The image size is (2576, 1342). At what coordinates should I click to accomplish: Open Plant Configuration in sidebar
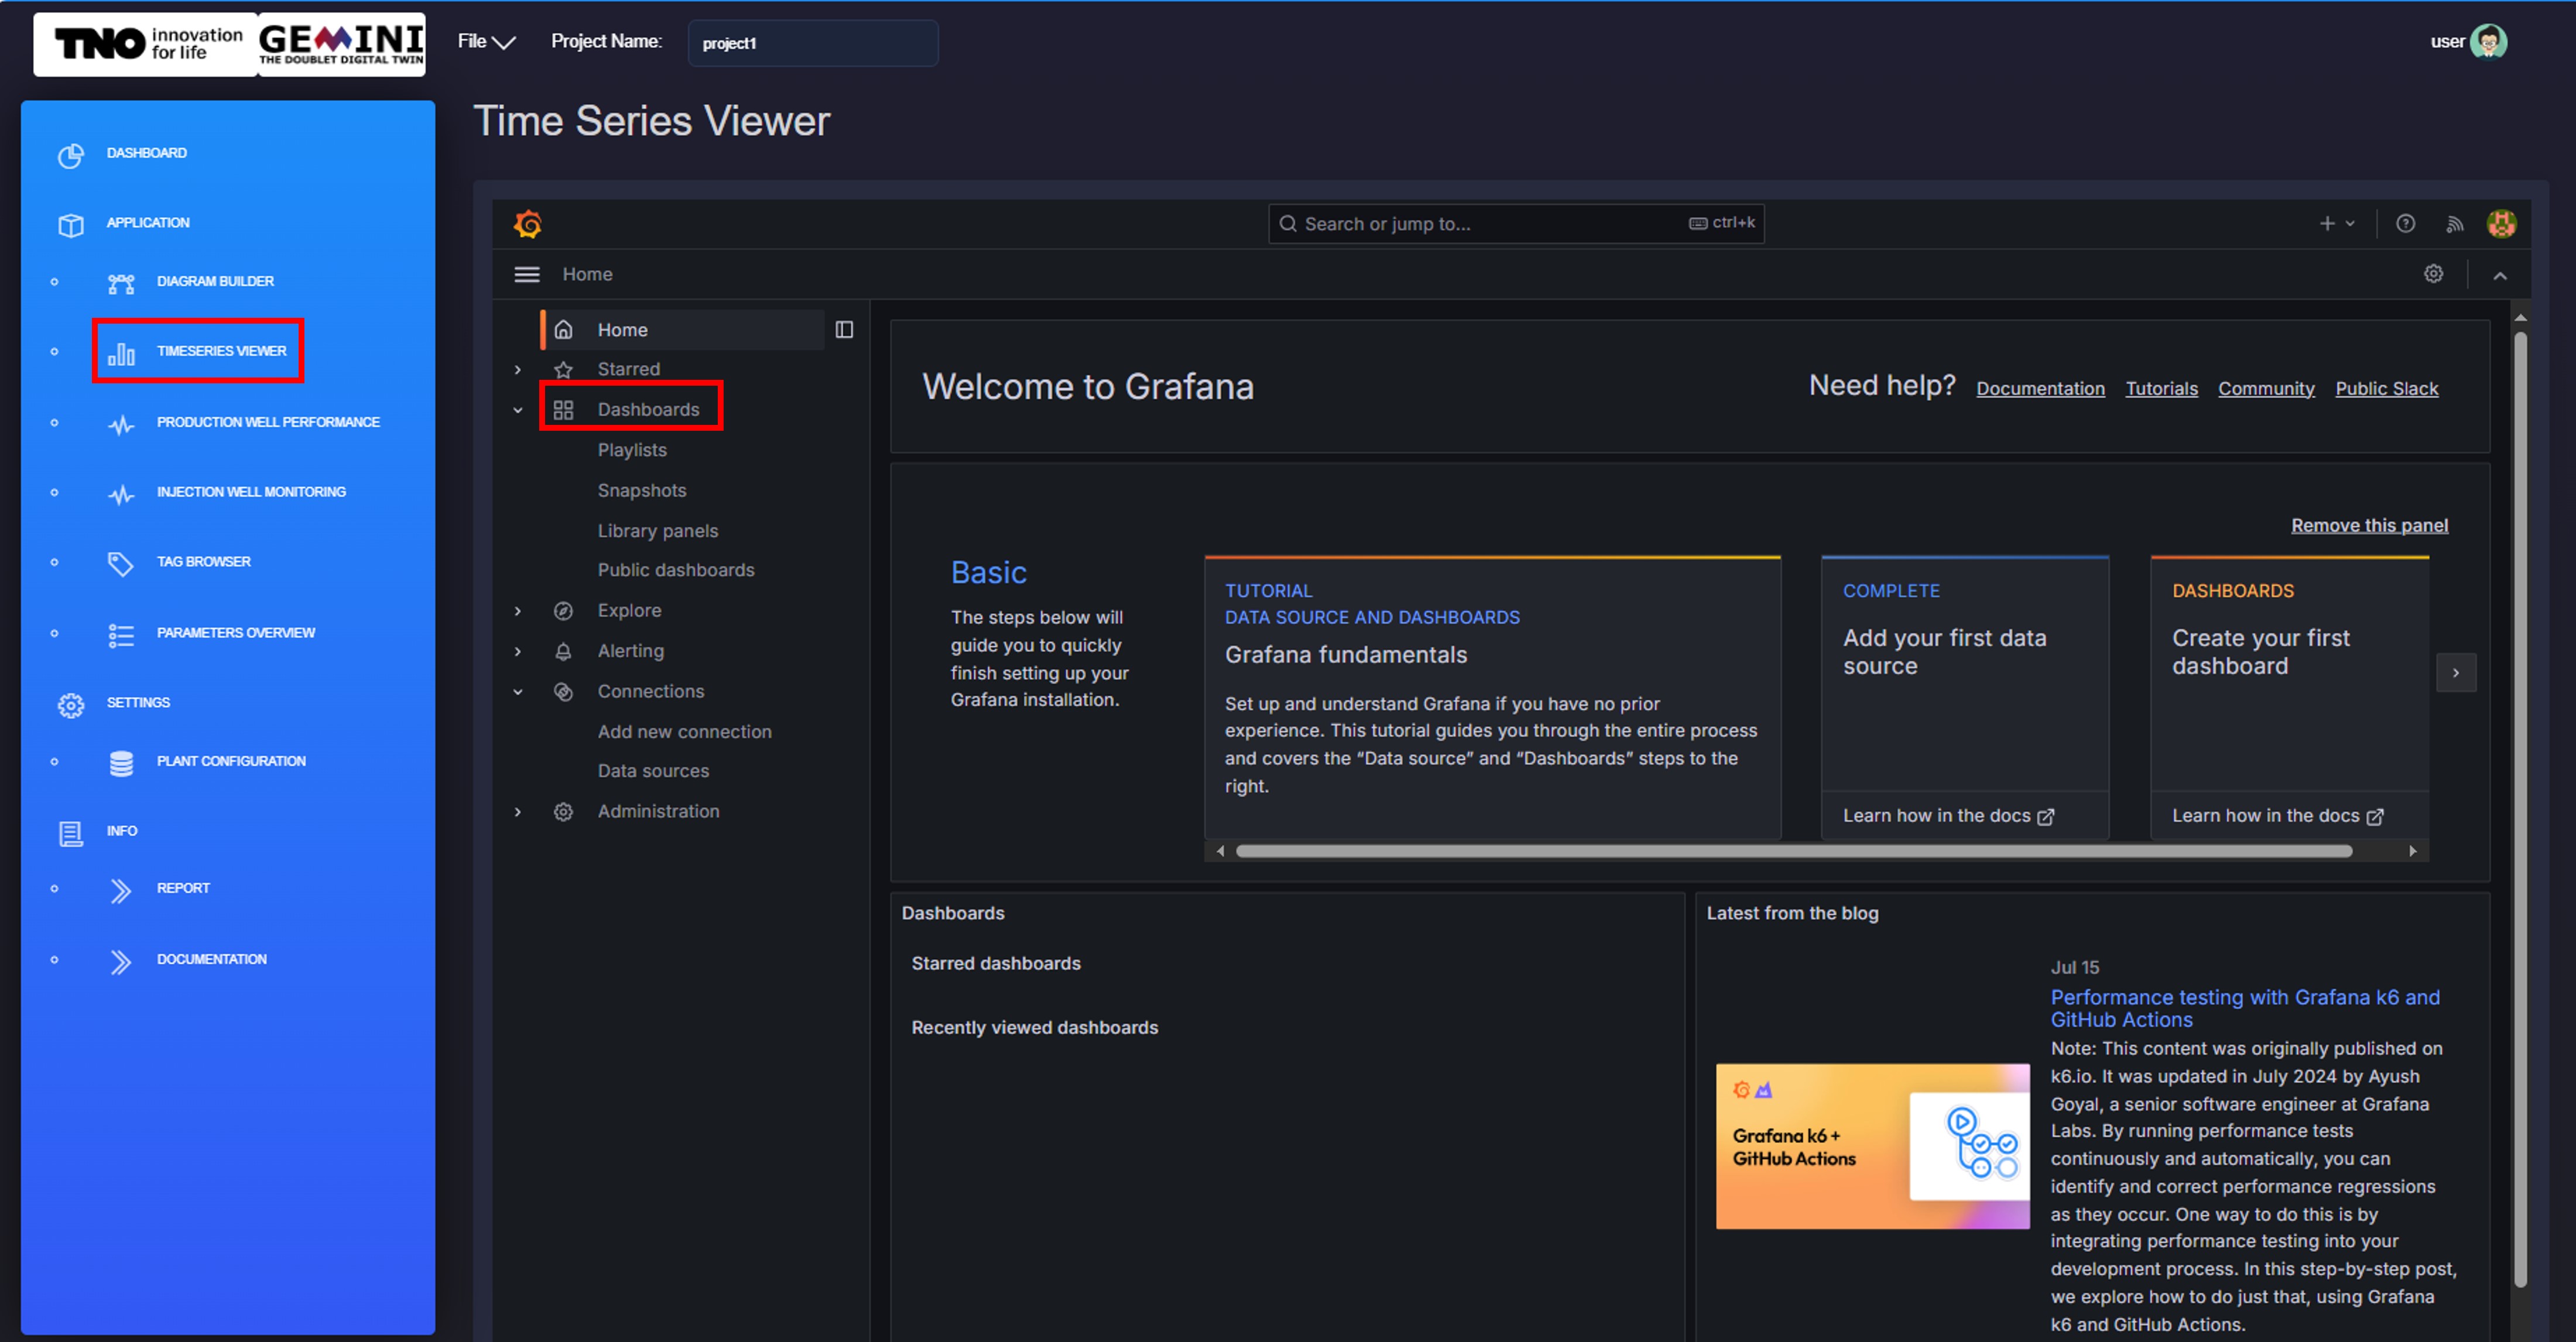point(230,762)
